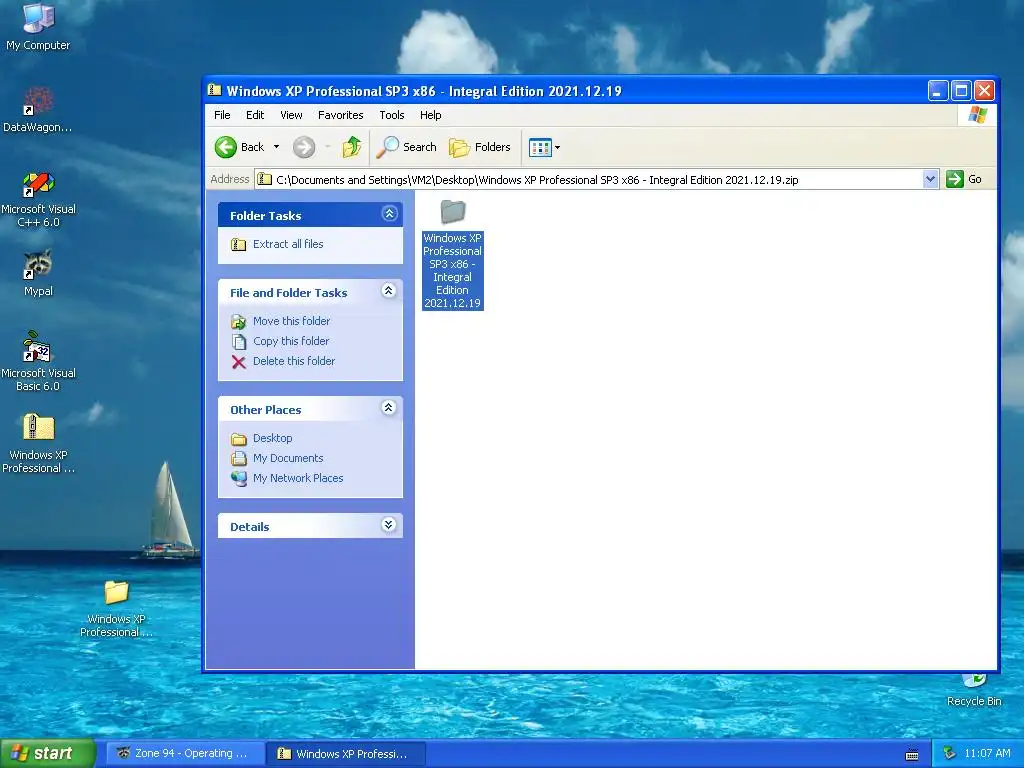The height and width of the screenshot is (768, 1024).
Task: Click the keyboard icon in taskbar
Action: click(912, 755)
